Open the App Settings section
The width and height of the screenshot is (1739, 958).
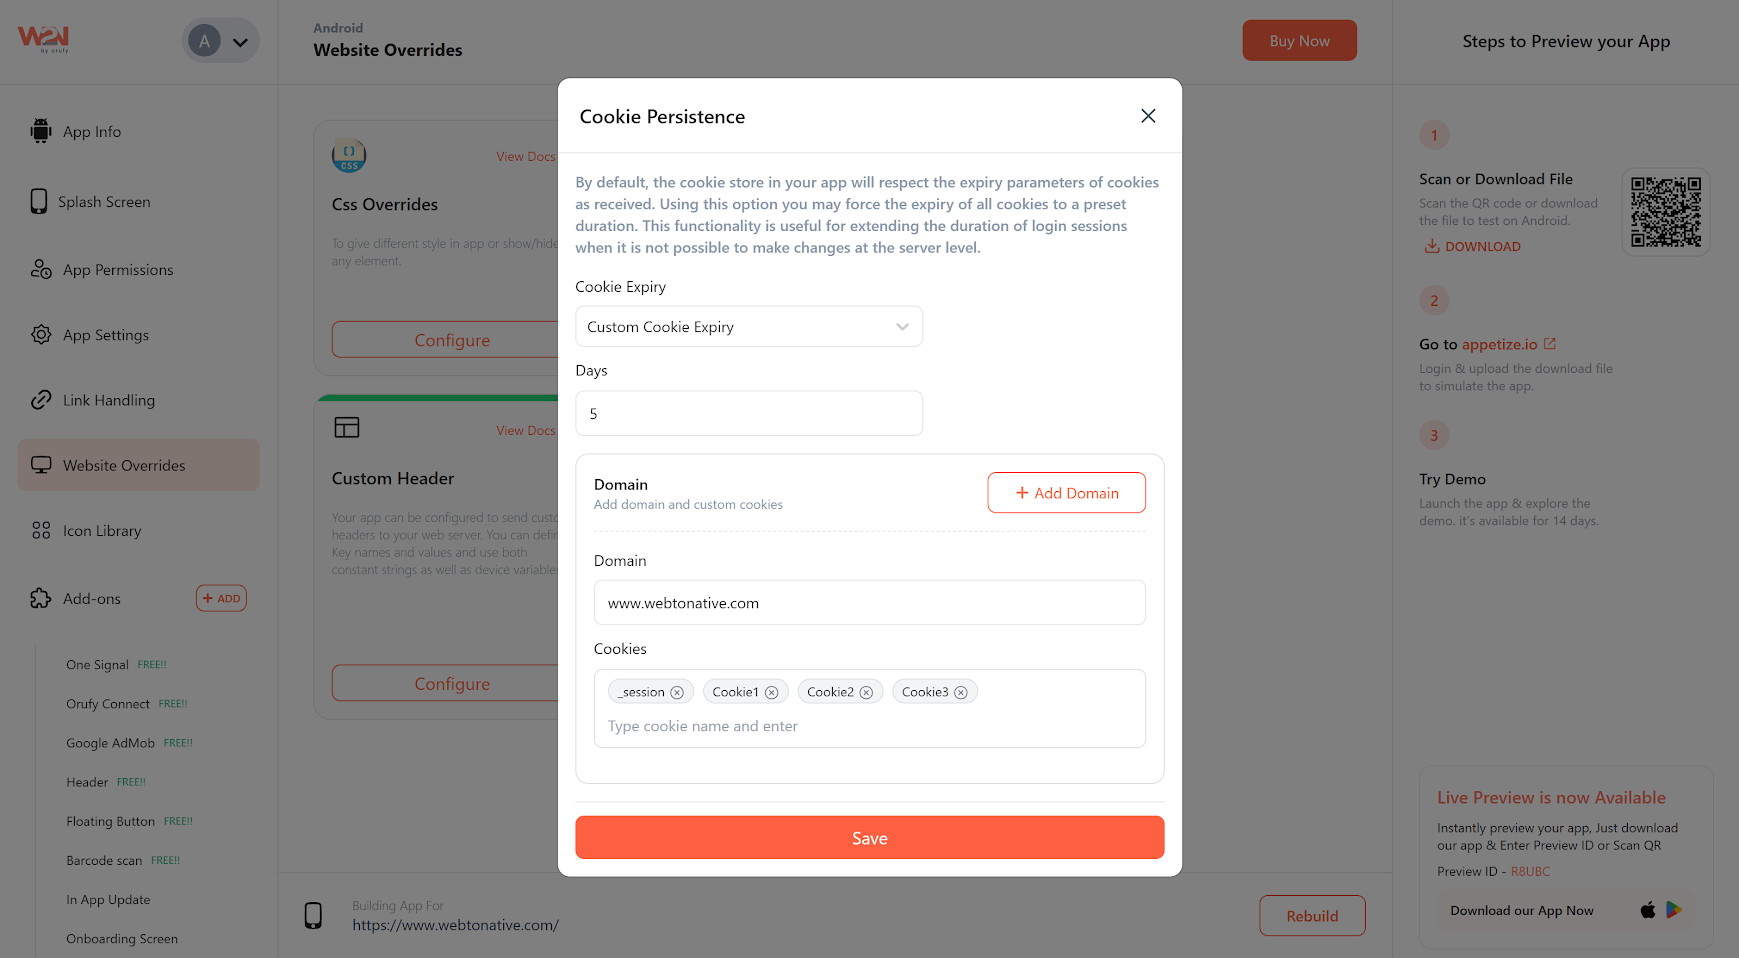tap(105, 335)
